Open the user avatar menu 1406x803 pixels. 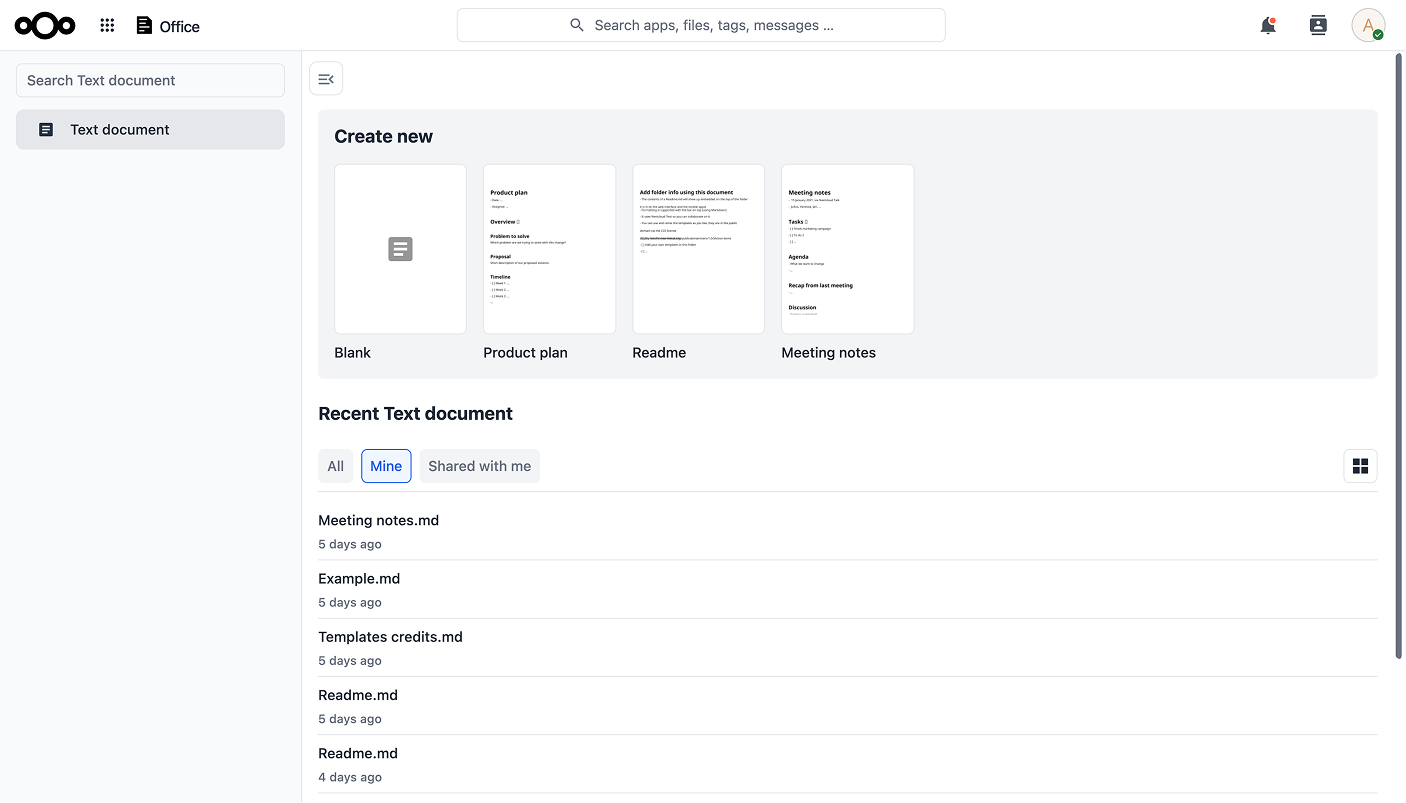[x=1368, y=25]
